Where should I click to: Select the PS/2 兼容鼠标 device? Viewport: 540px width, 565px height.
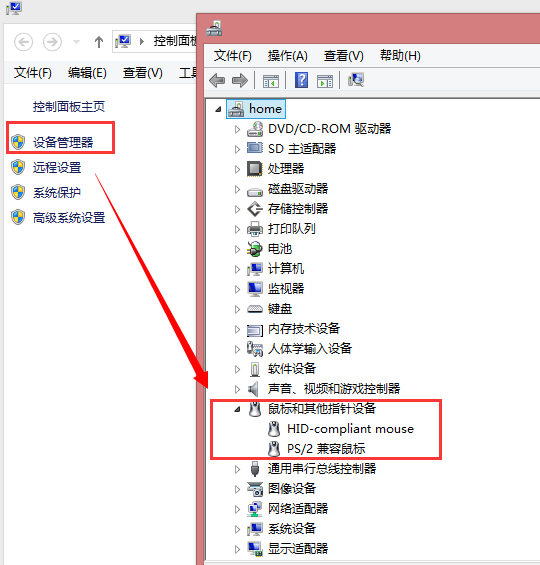pyautogui.click(x=326, y=449)
